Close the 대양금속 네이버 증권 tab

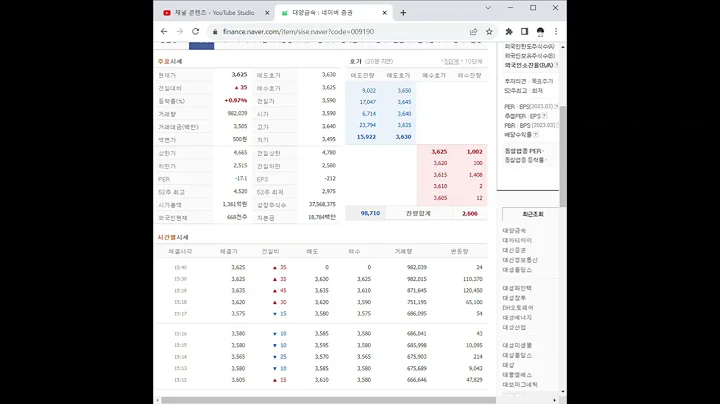point(384,13)
